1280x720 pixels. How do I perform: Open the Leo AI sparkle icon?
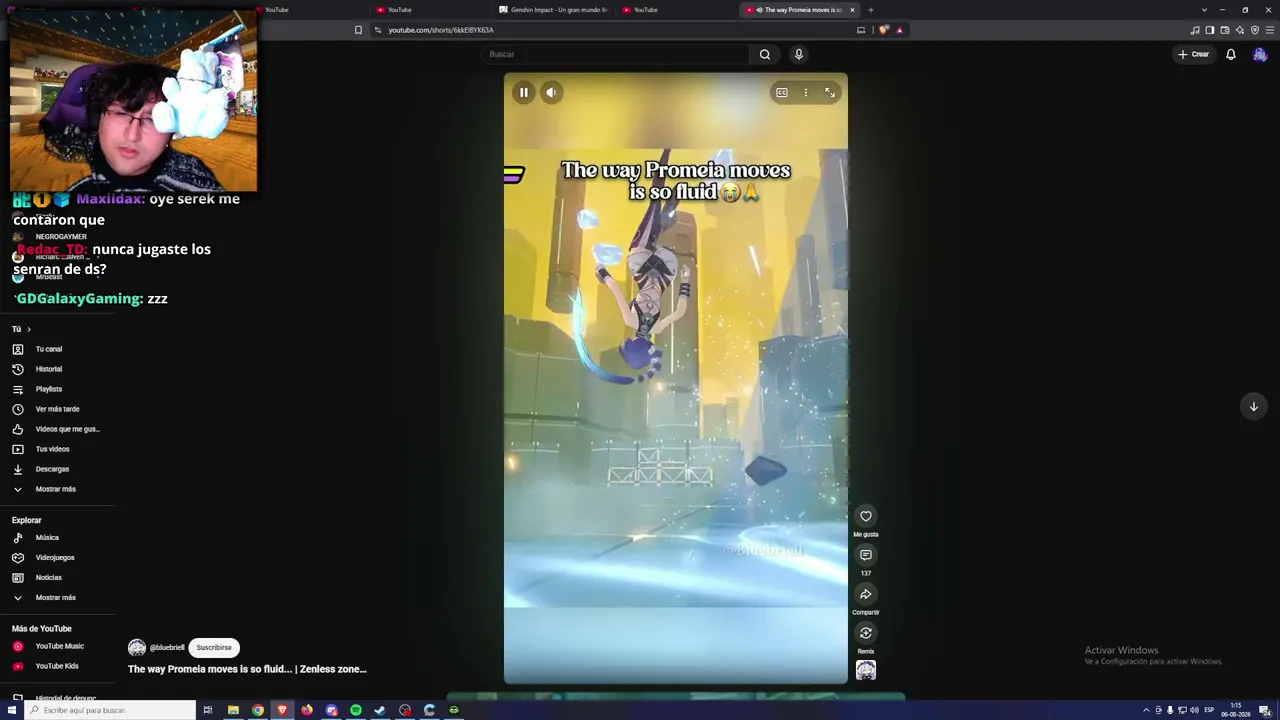(x=1240, y=30)
